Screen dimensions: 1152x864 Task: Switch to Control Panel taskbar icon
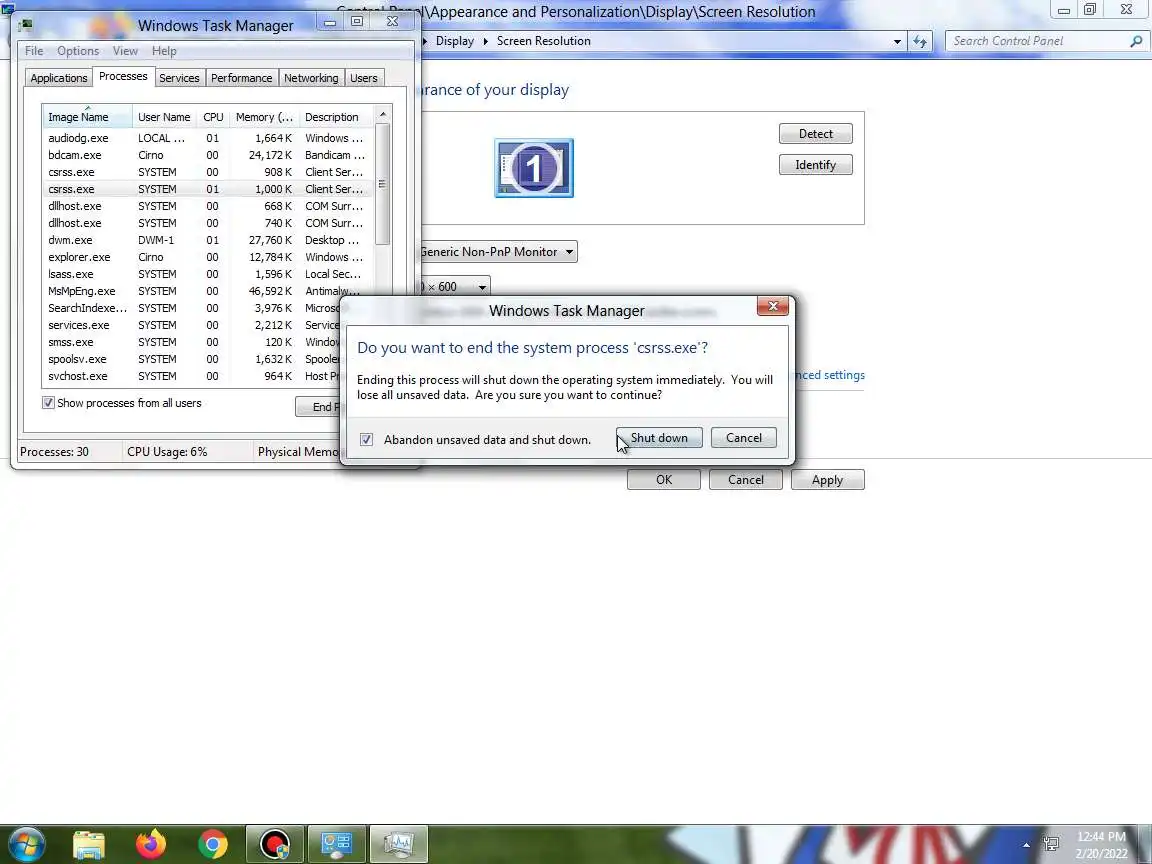336,844
